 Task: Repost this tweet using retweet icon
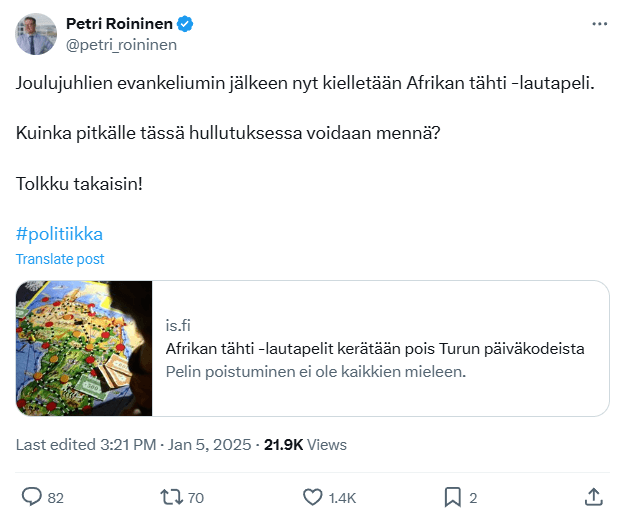tap(172, 497)
